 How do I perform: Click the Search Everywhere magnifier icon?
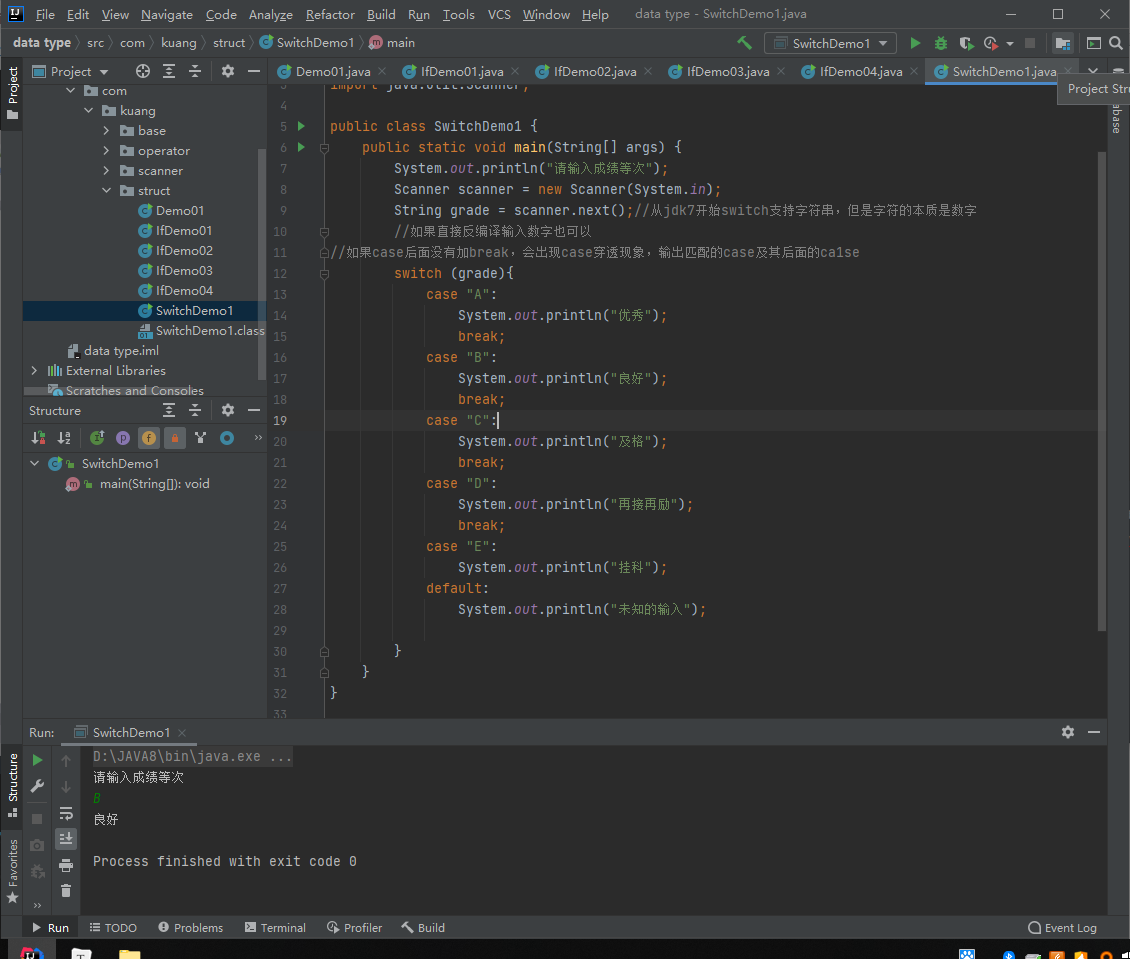click(1116, 43)
